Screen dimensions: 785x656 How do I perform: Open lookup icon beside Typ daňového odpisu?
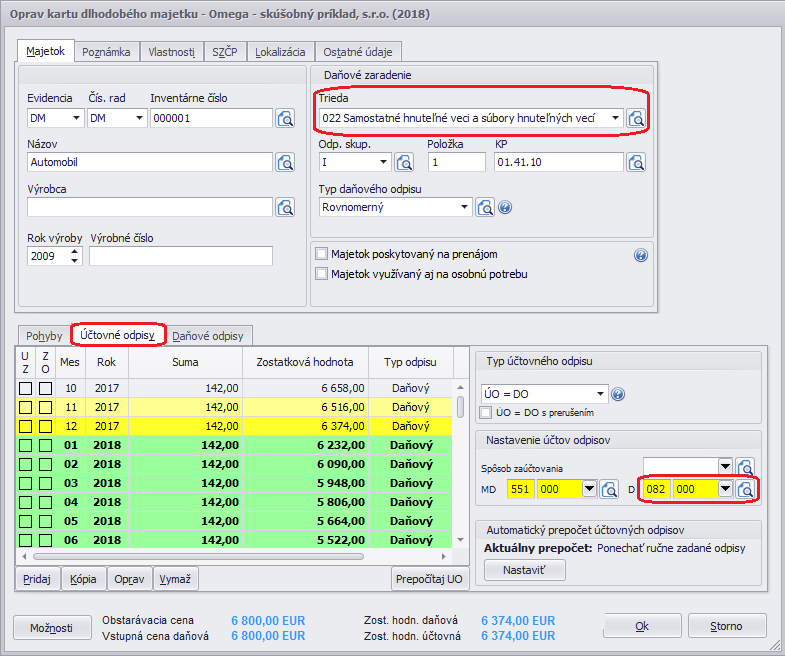(485, 207)
